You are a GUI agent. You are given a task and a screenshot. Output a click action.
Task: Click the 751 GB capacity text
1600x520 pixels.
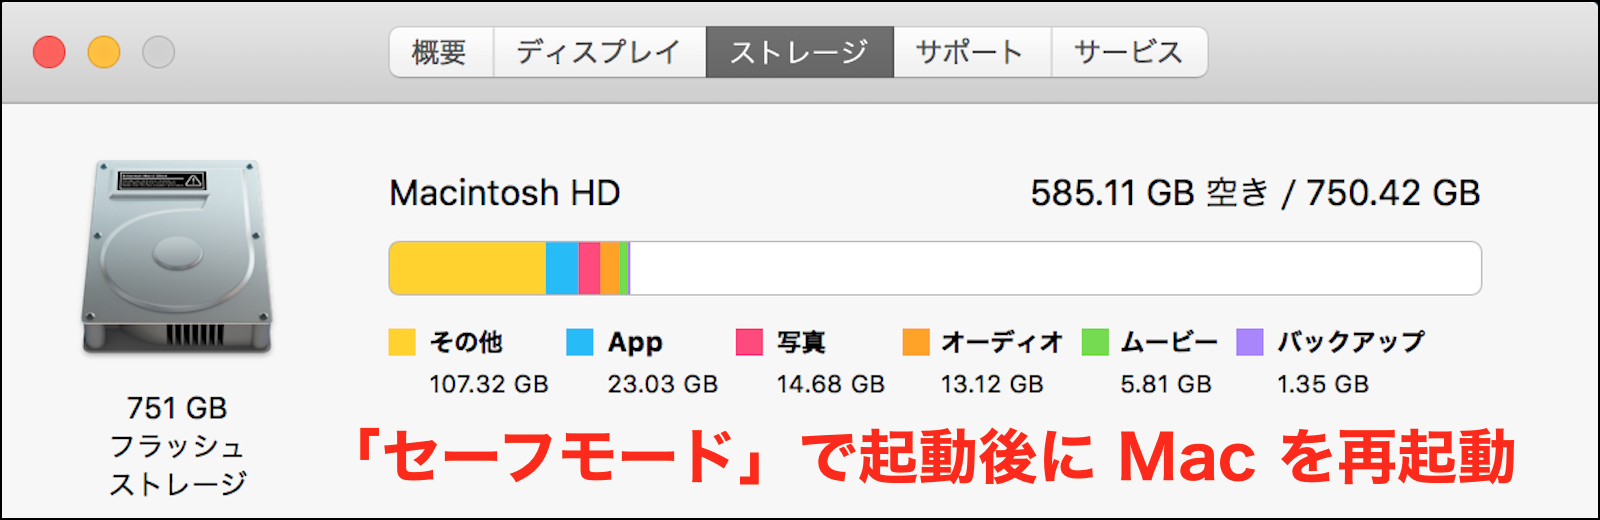tap(177, 408)
